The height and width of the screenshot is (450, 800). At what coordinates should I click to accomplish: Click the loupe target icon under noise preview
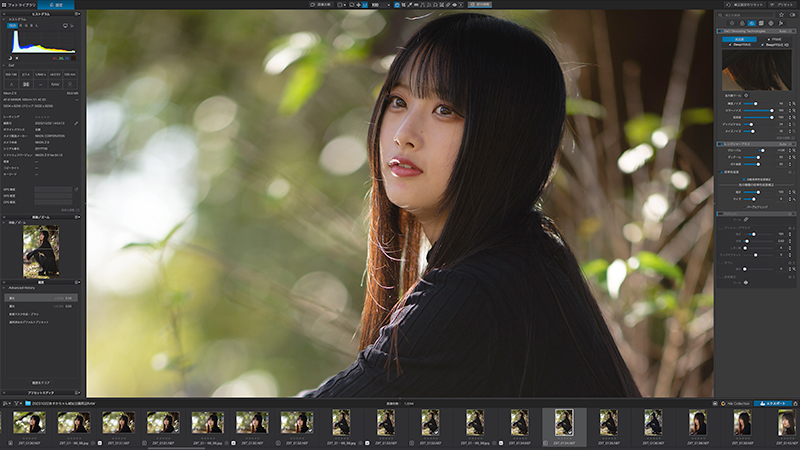(746, 95)
